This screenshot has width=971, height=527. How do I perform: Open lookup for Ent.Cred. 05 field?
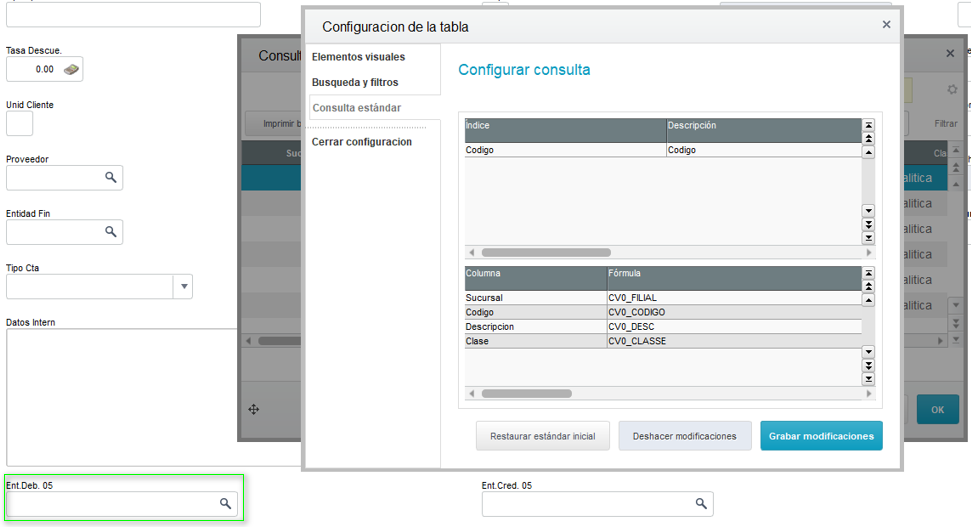point(701,503)
